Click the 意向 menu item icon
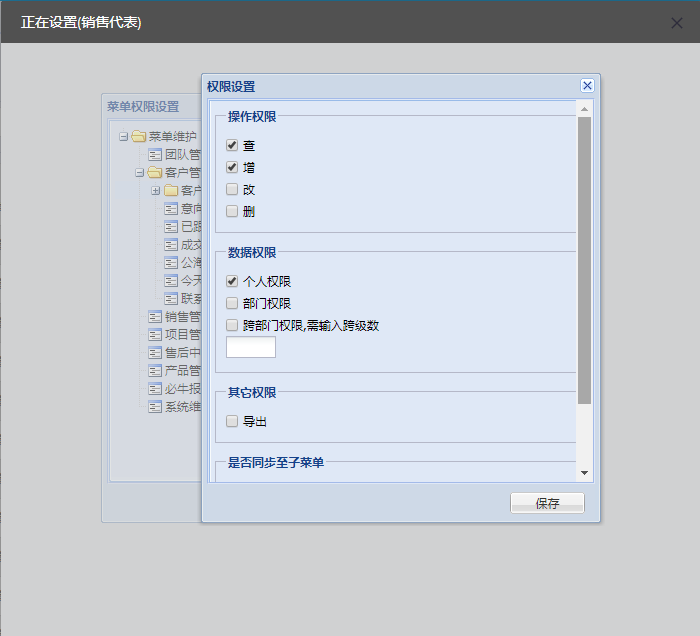This screenshot has height=636, width=700. [x=171, y=208]
